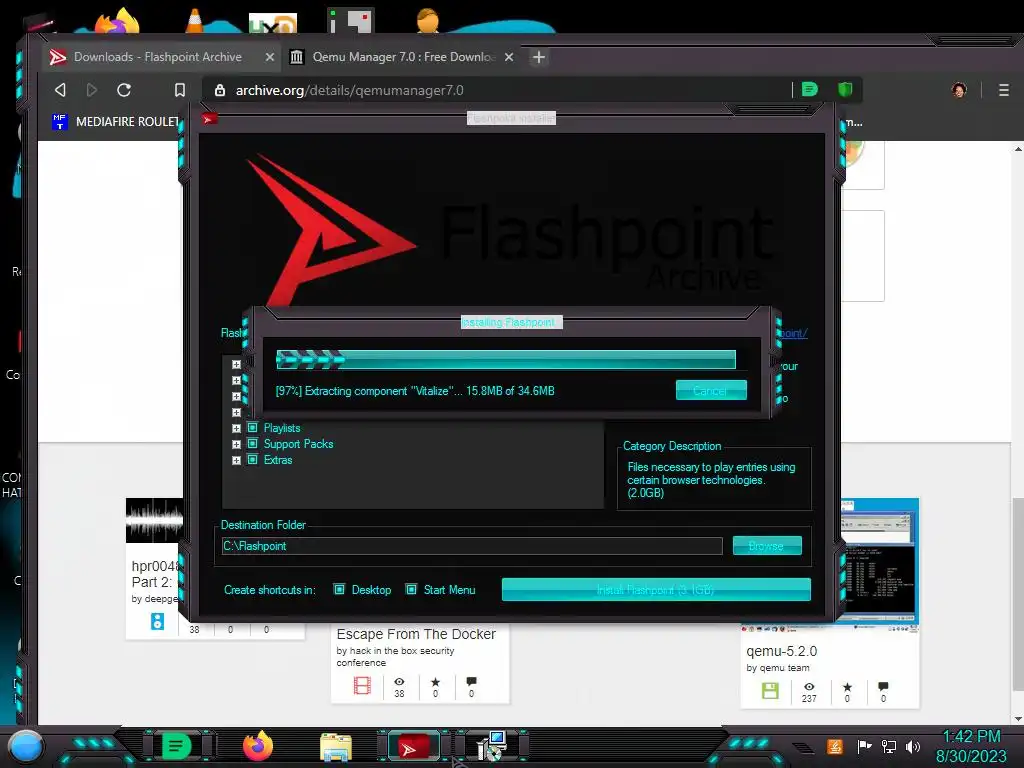Toggle the Support Packs component checkbox
The height and width of the screenshot is (768, 1024).
(253, 443)
